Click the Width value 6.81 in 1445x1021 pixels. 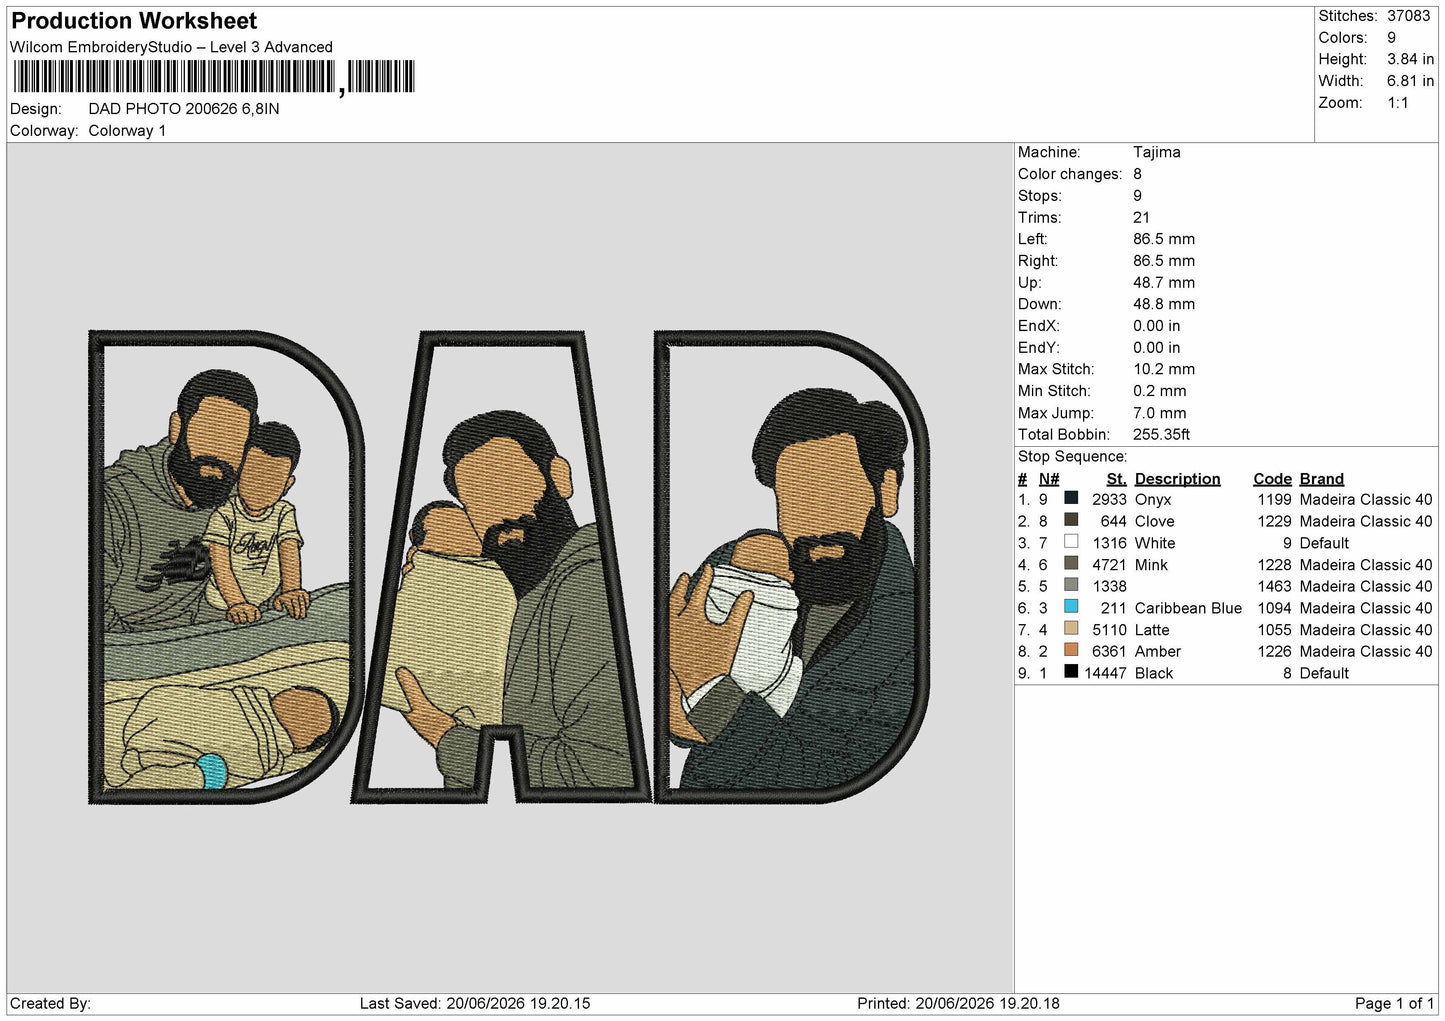click(x=1410, y=81)
